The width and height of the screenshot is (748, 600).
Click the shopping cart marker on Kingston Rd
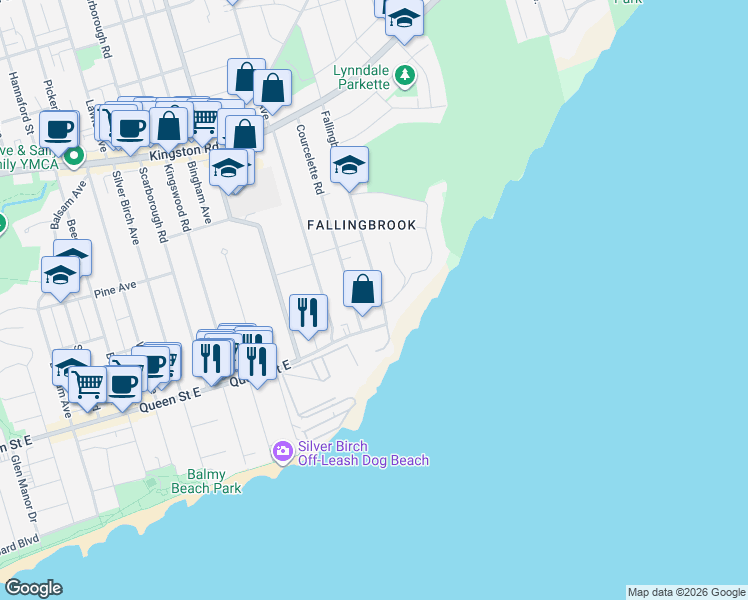pyautogui.click(x=204, y=122)
